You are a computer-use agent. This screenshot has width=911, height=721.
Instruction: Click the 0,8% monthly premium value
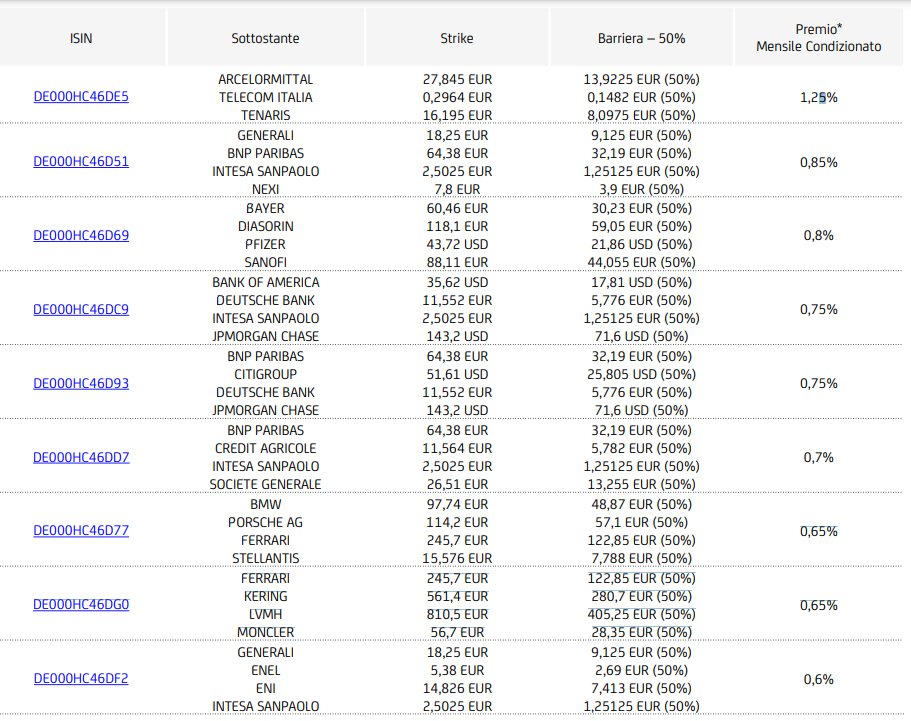819,235
